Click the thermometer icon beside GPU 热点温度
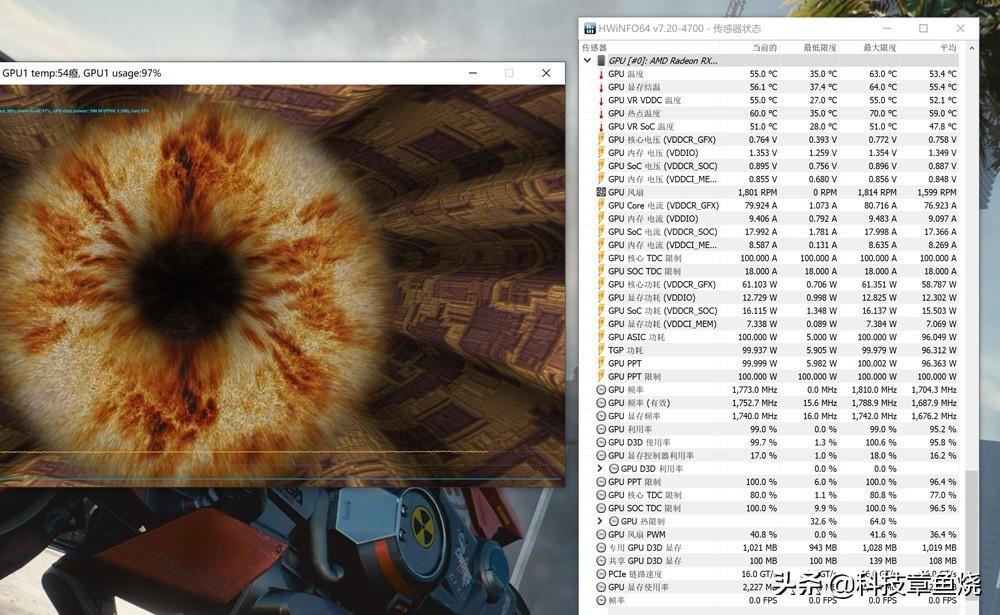Screen dimensions: 1000x615 601,114
